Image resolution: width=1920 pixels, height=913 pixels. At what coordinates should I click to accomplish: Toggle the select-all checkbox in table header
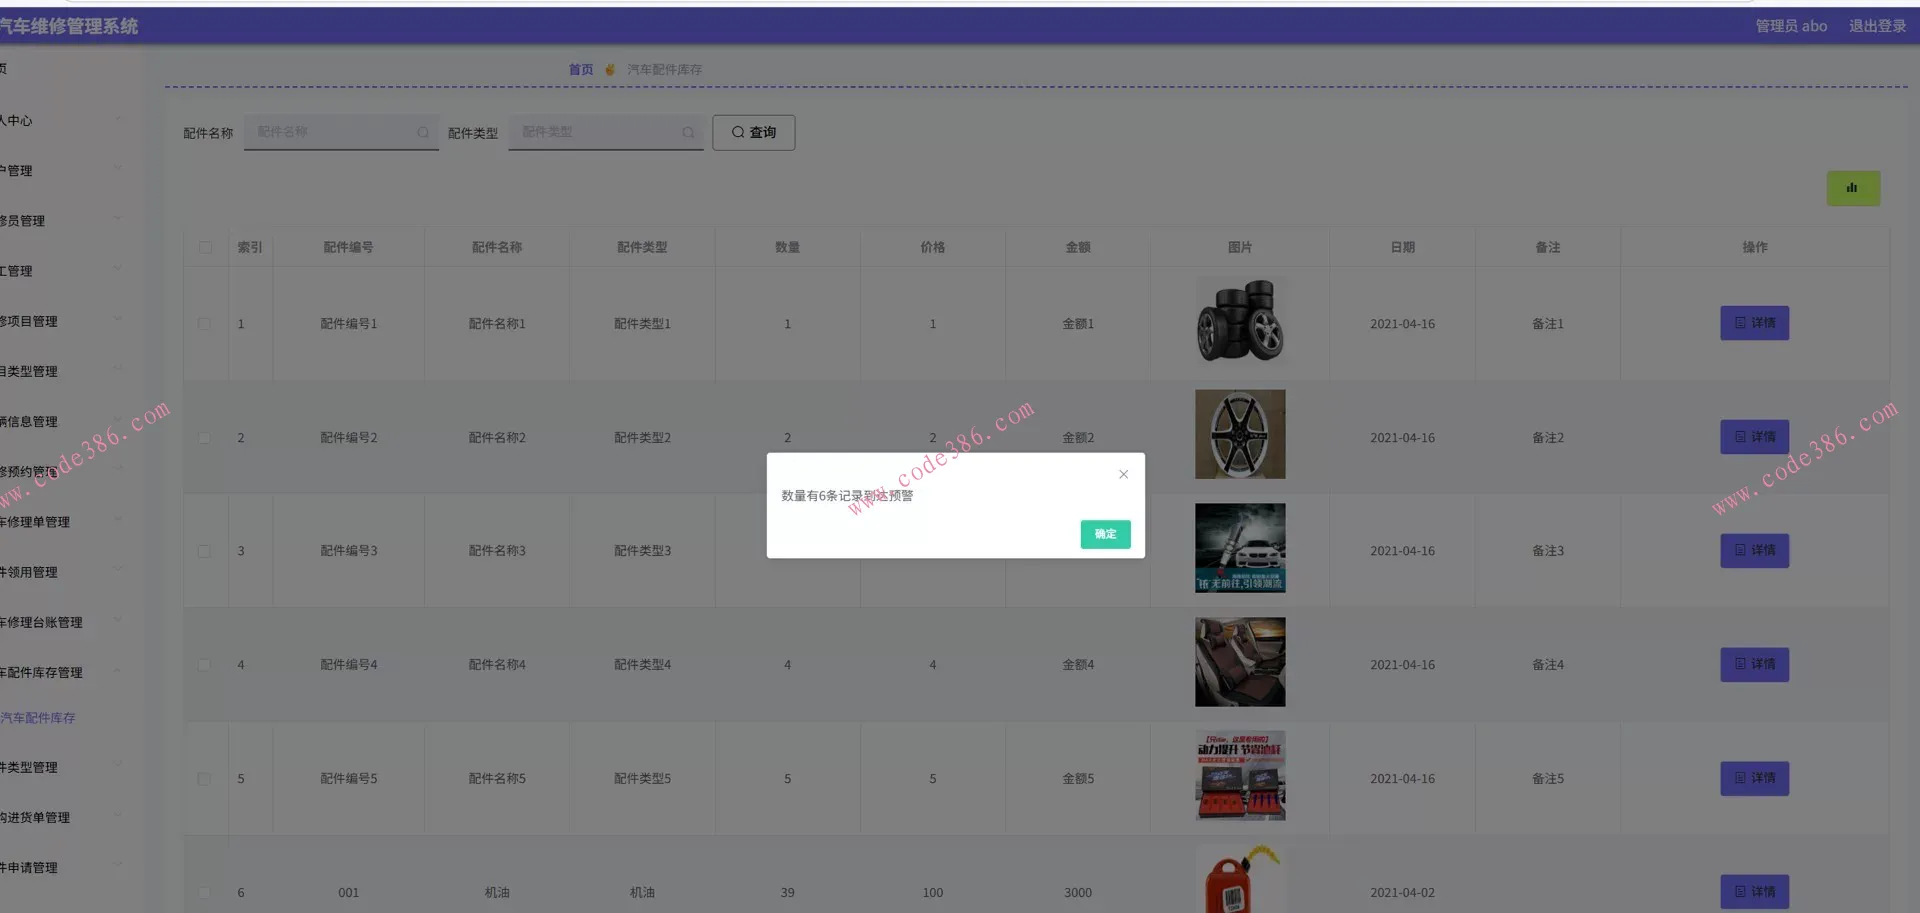coord(206,247)
